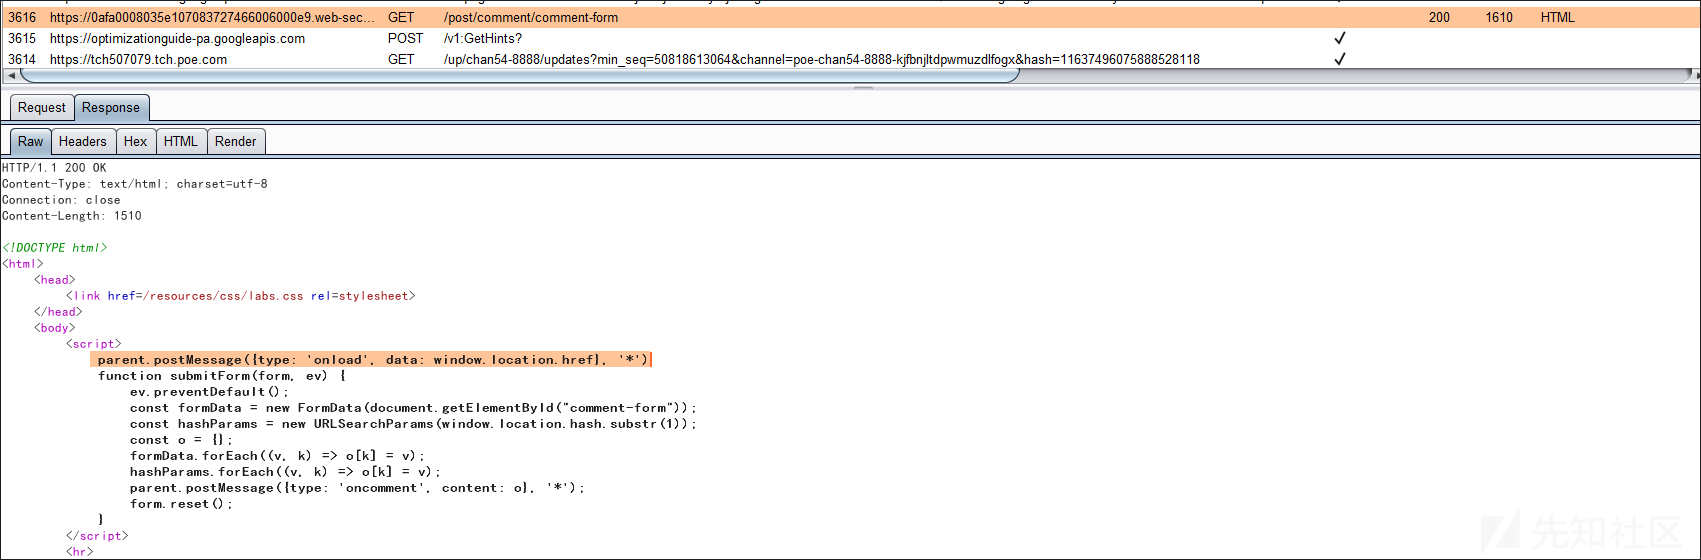The image size is (1701, 560).
Task: Click the const formData line
Action: [413, 408]
